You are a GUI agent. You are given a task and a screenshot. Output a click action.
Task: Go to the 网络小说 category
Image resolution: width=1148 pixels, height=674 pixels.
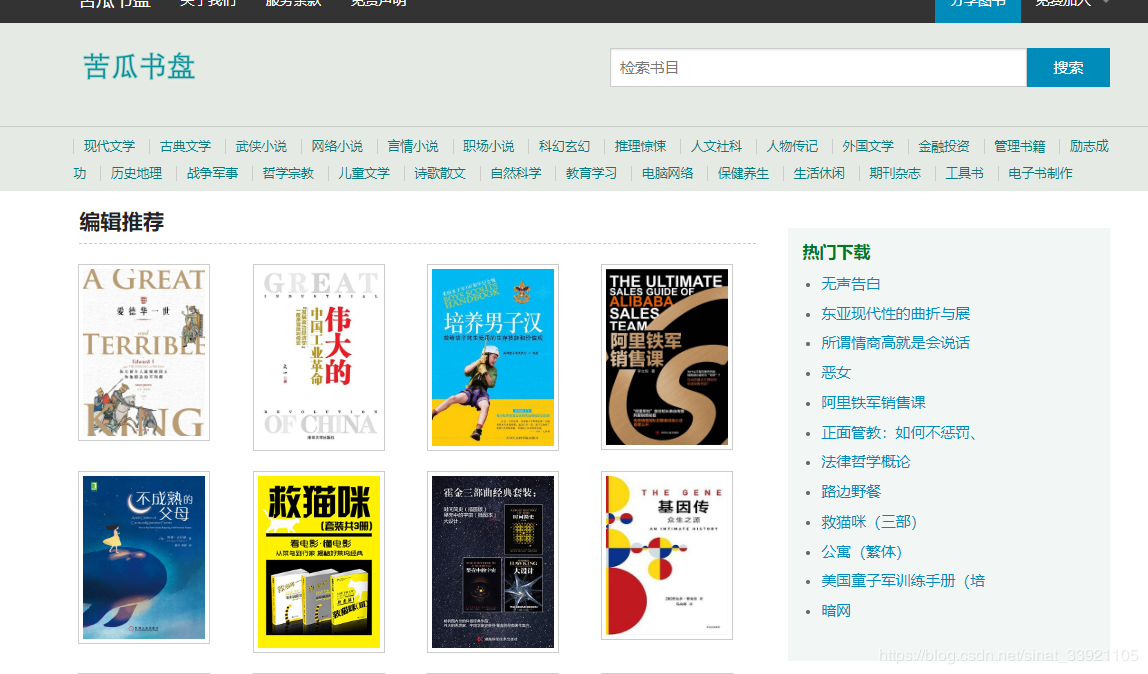coord(337,146)
